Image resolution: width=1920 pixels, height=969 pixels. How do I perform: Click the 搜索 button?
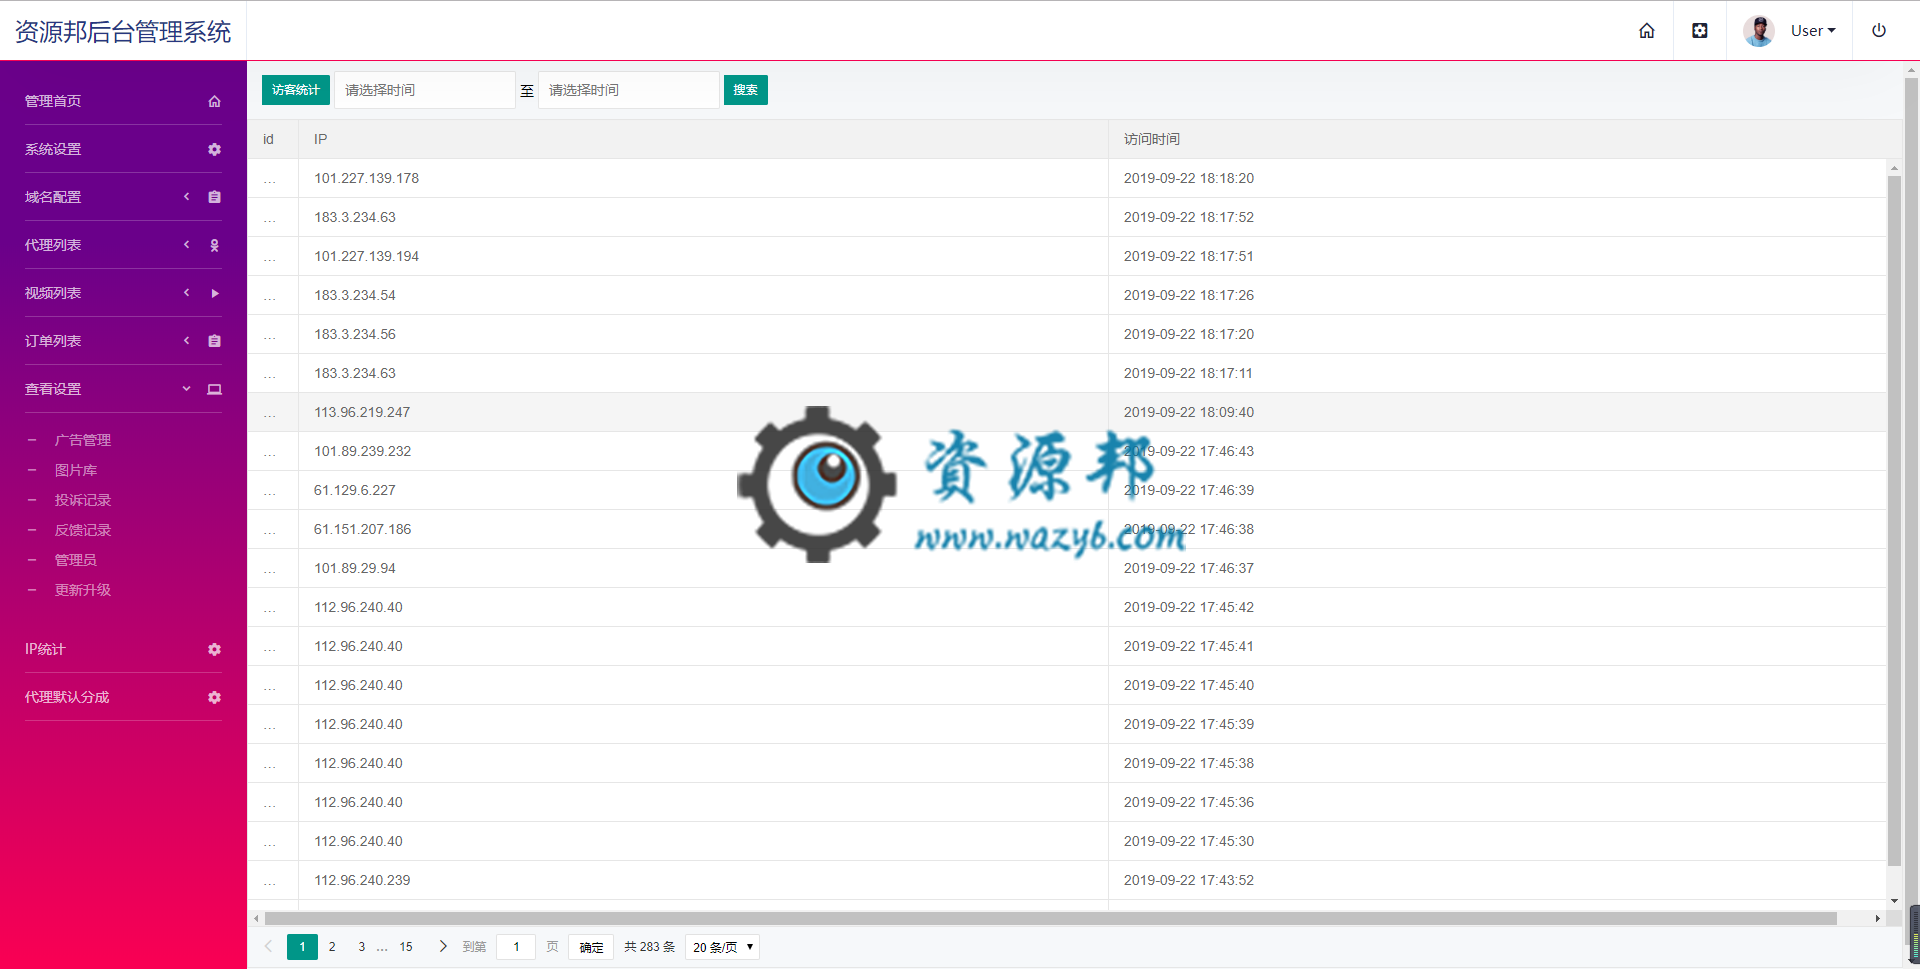coord(746,90)
